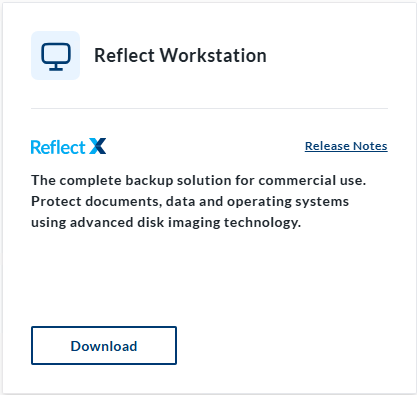Click the line about complete backup solution
The image size is (417, 395).
pos(199,180)
